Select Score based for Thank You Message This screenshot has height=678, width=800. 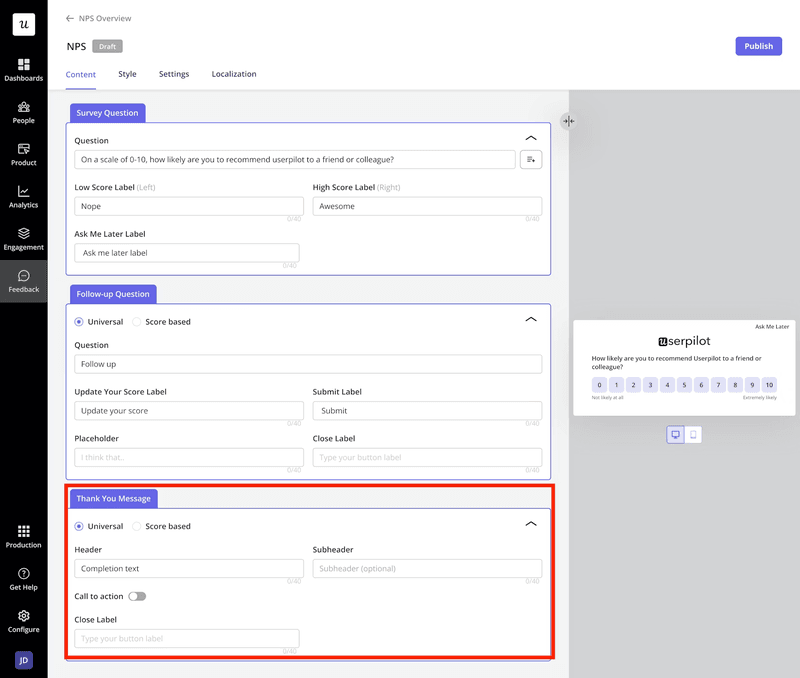[137, 526]
